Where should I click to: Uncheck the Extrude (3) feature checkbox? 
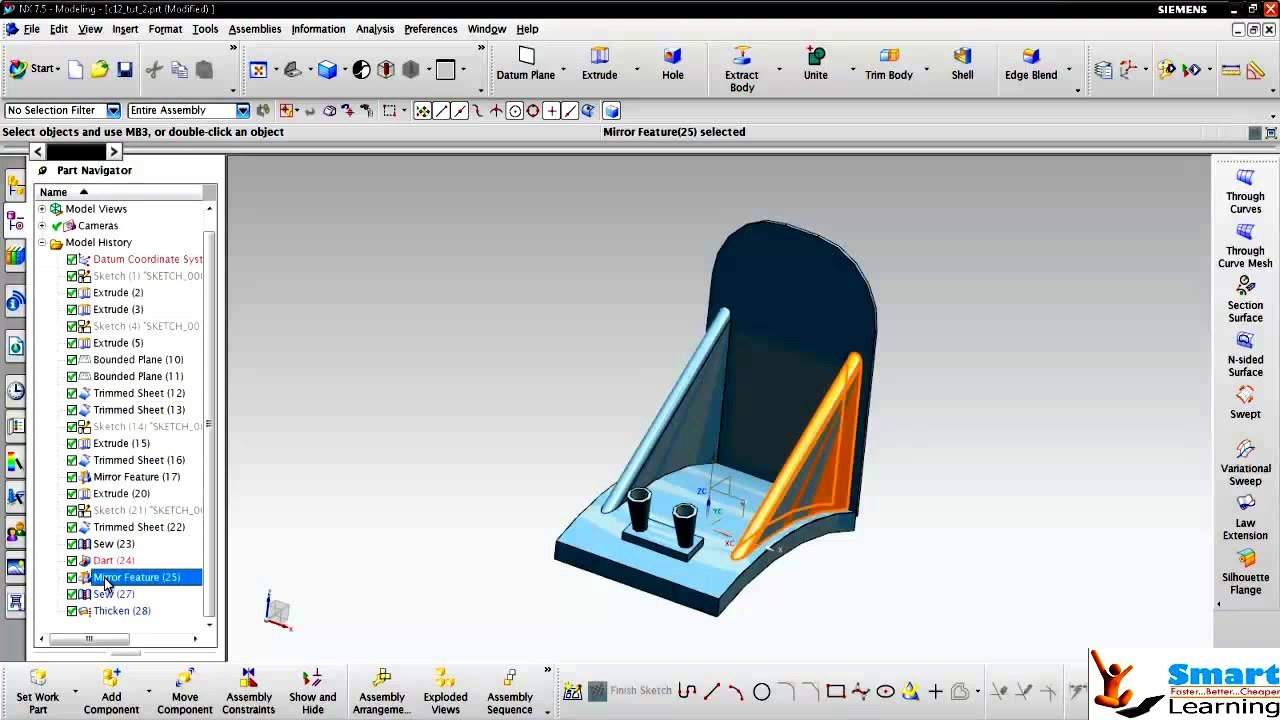pyautogui.click(x=72, y=310)
